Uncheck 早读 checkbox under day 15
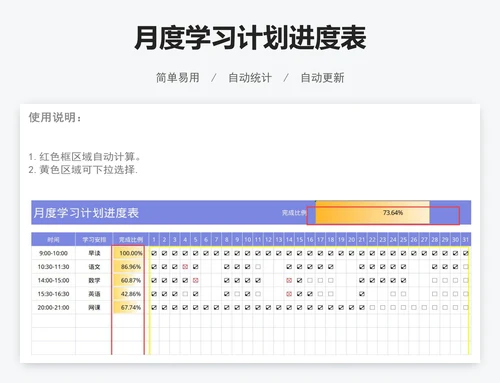500x383 pixels. coord(299,253)
